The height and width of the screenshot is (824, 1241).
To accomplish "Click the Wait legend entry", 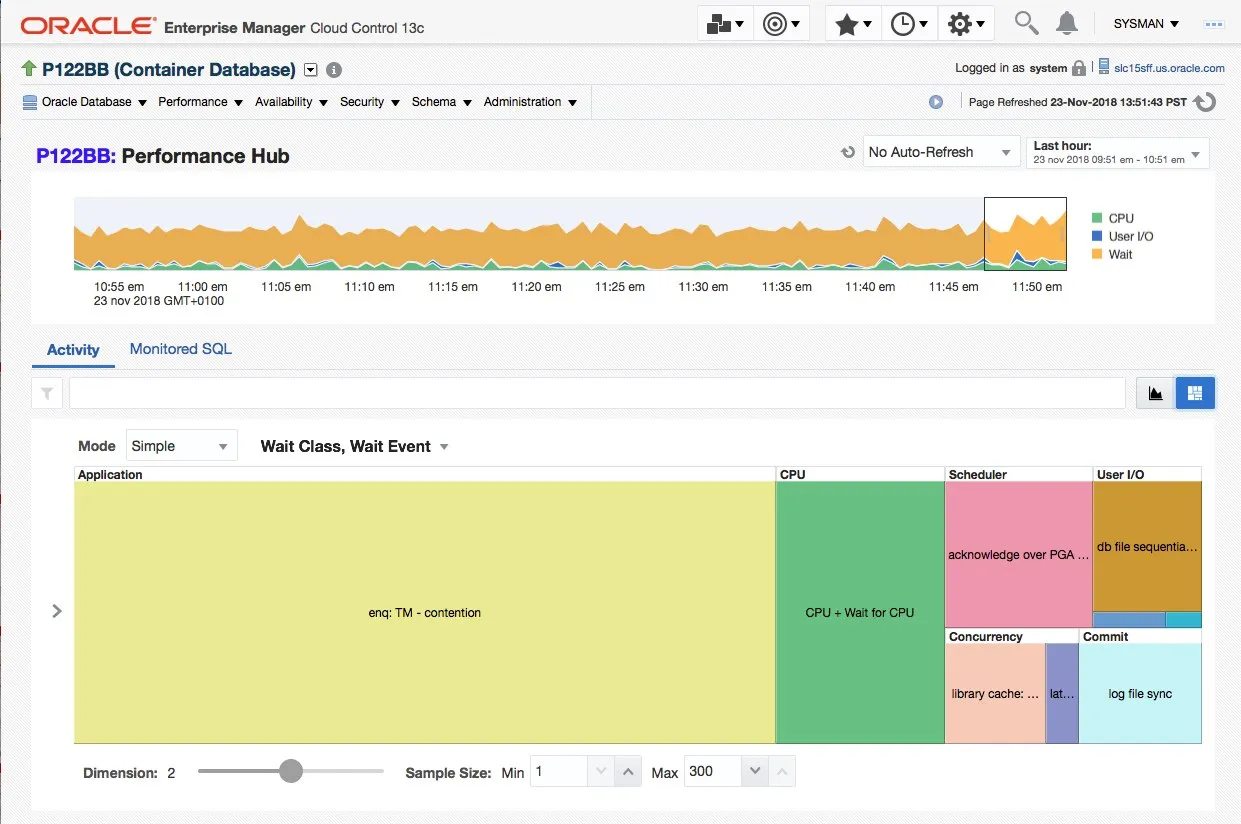I will coord(1113,254).
